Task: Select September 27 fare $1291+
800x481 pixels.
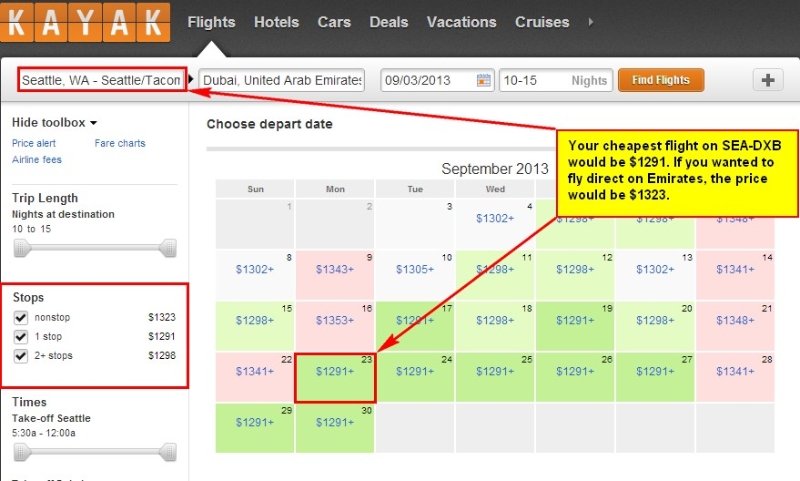Action: 655,371
